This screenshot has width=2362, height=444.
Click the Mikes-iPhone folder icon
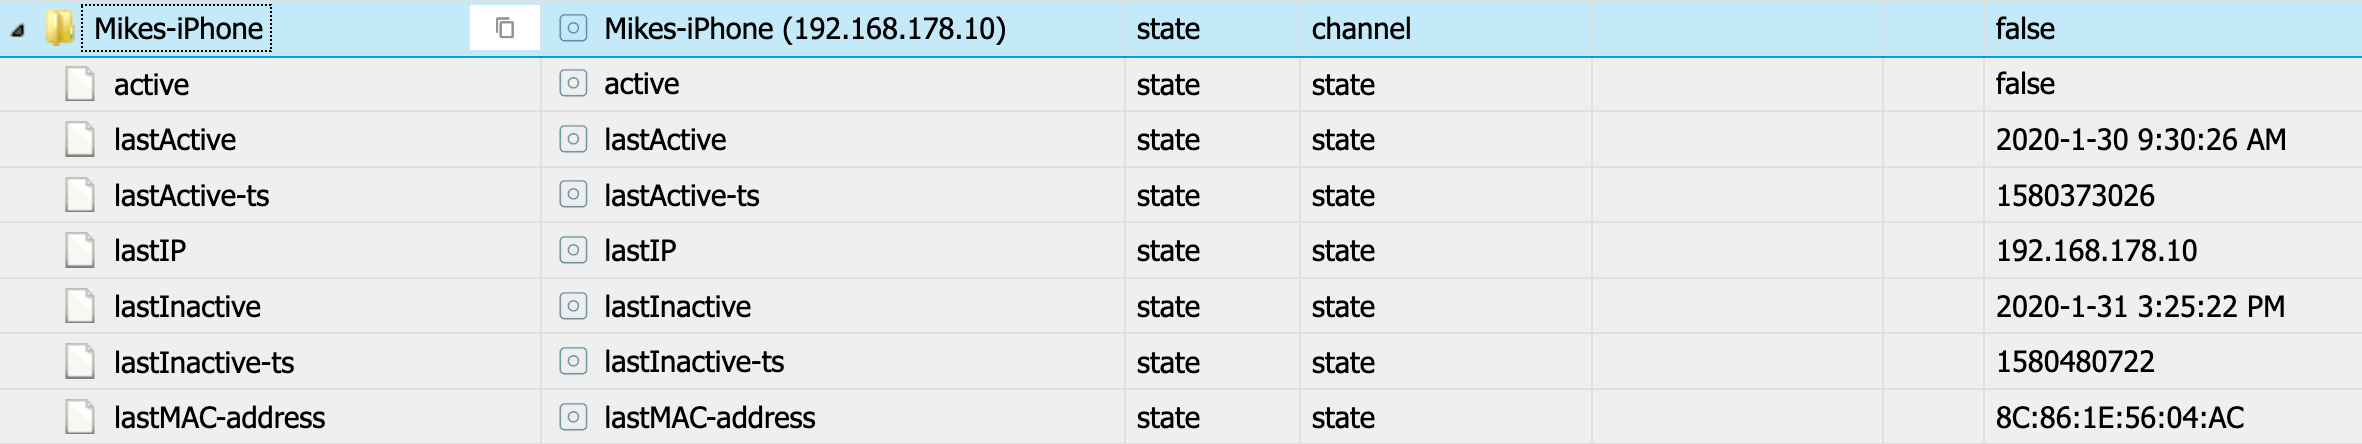[60, 28]
